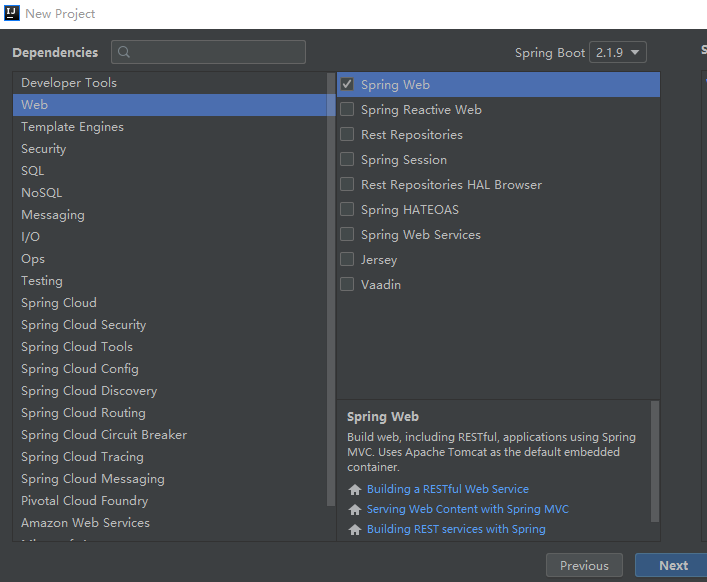Tick the Spring Session checkbox
This screenshot has width=707, height=582.
[x=347, y=160]
